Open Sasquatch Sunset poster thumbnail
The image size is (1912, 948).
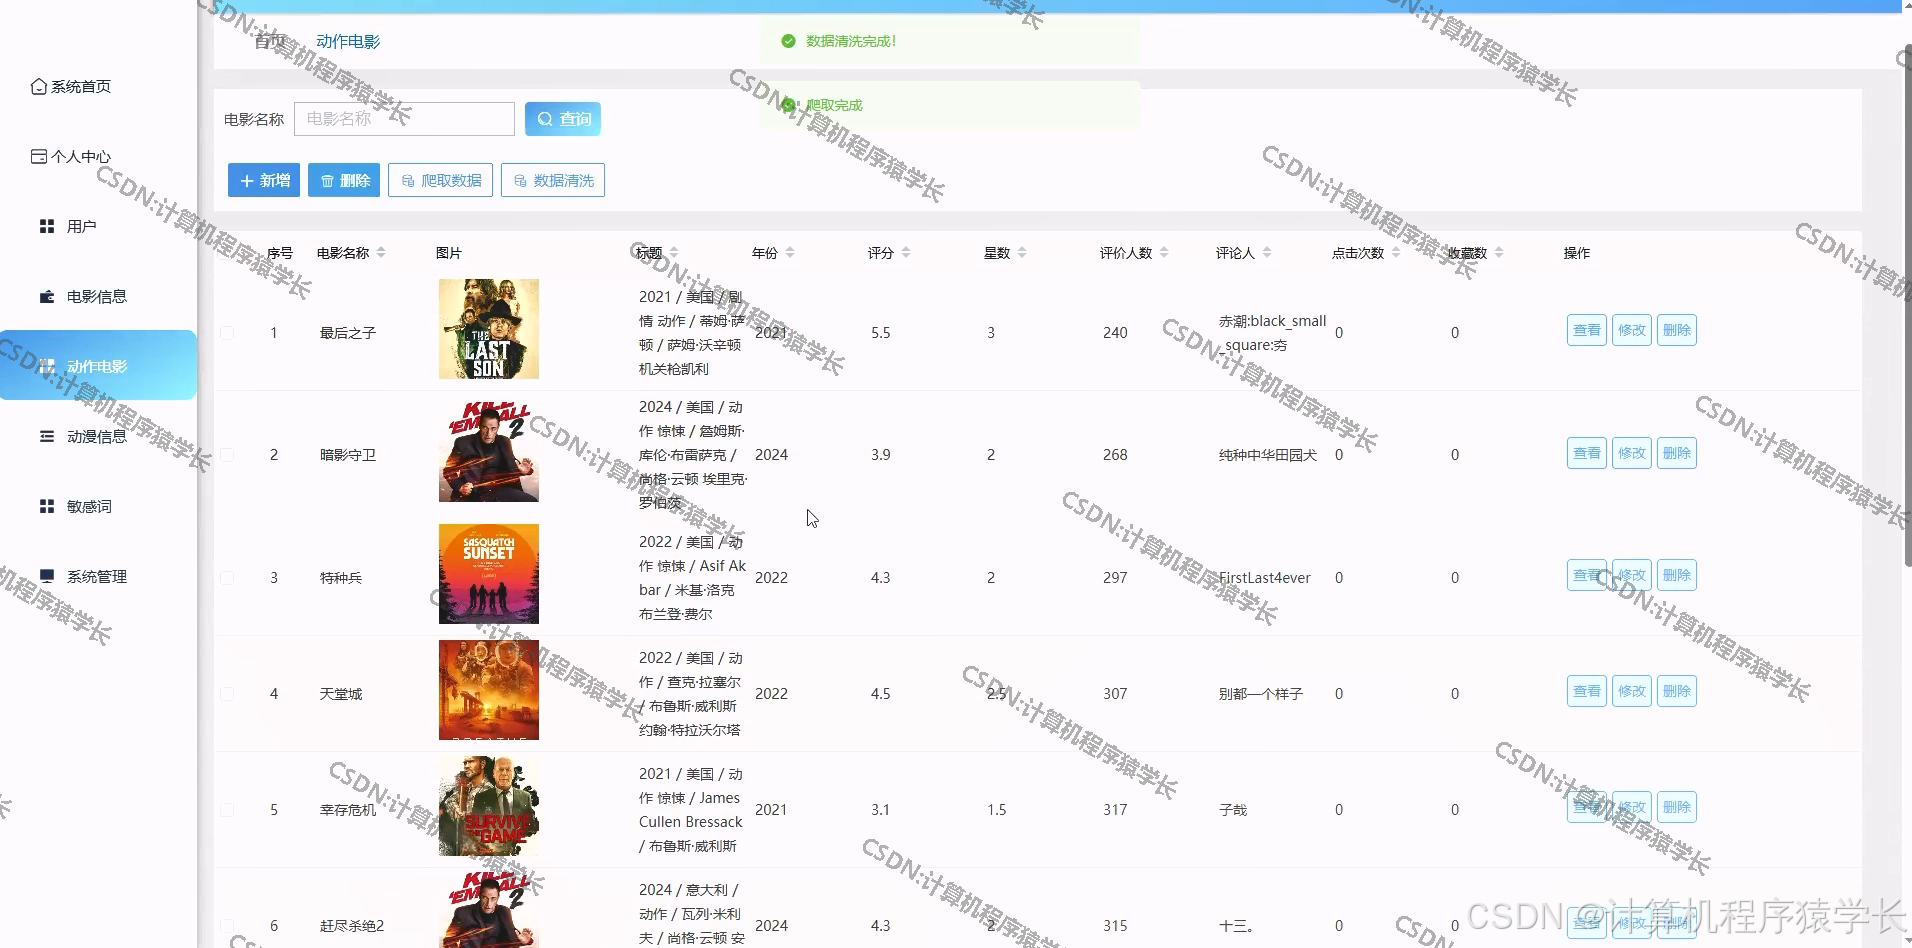[489, 574]
